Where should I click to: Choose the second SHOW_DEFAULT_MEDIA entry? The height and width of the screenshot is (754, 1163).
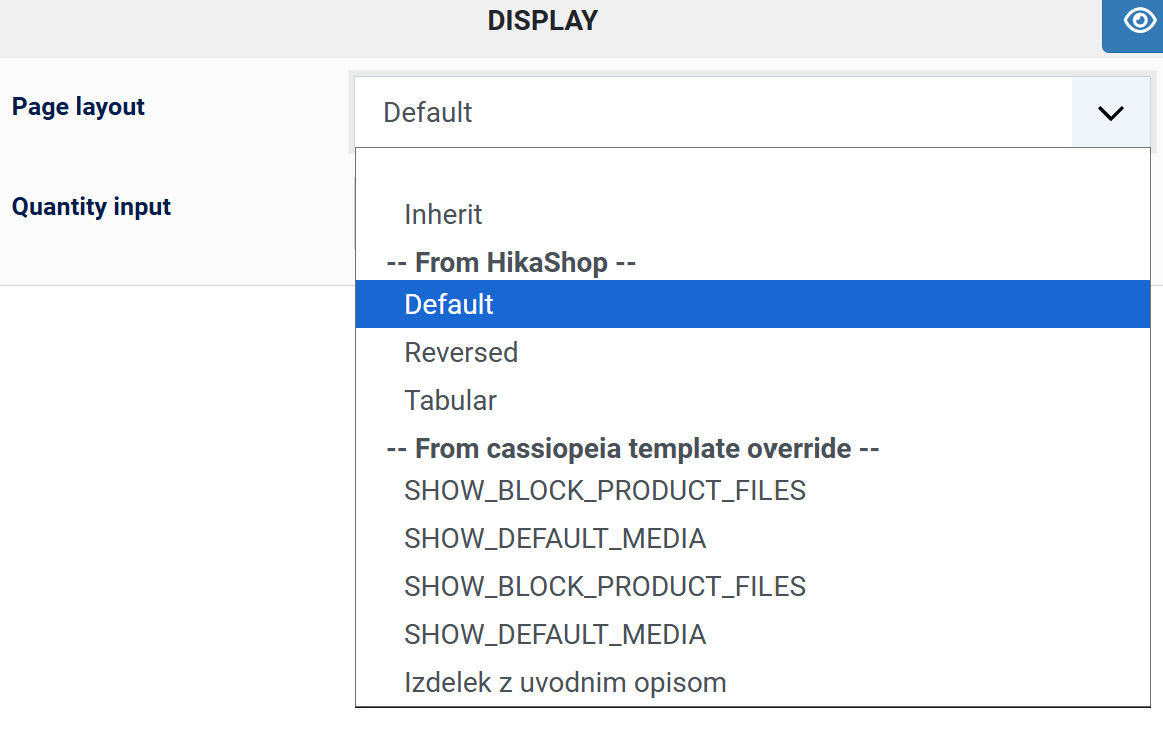click(554, 634)
